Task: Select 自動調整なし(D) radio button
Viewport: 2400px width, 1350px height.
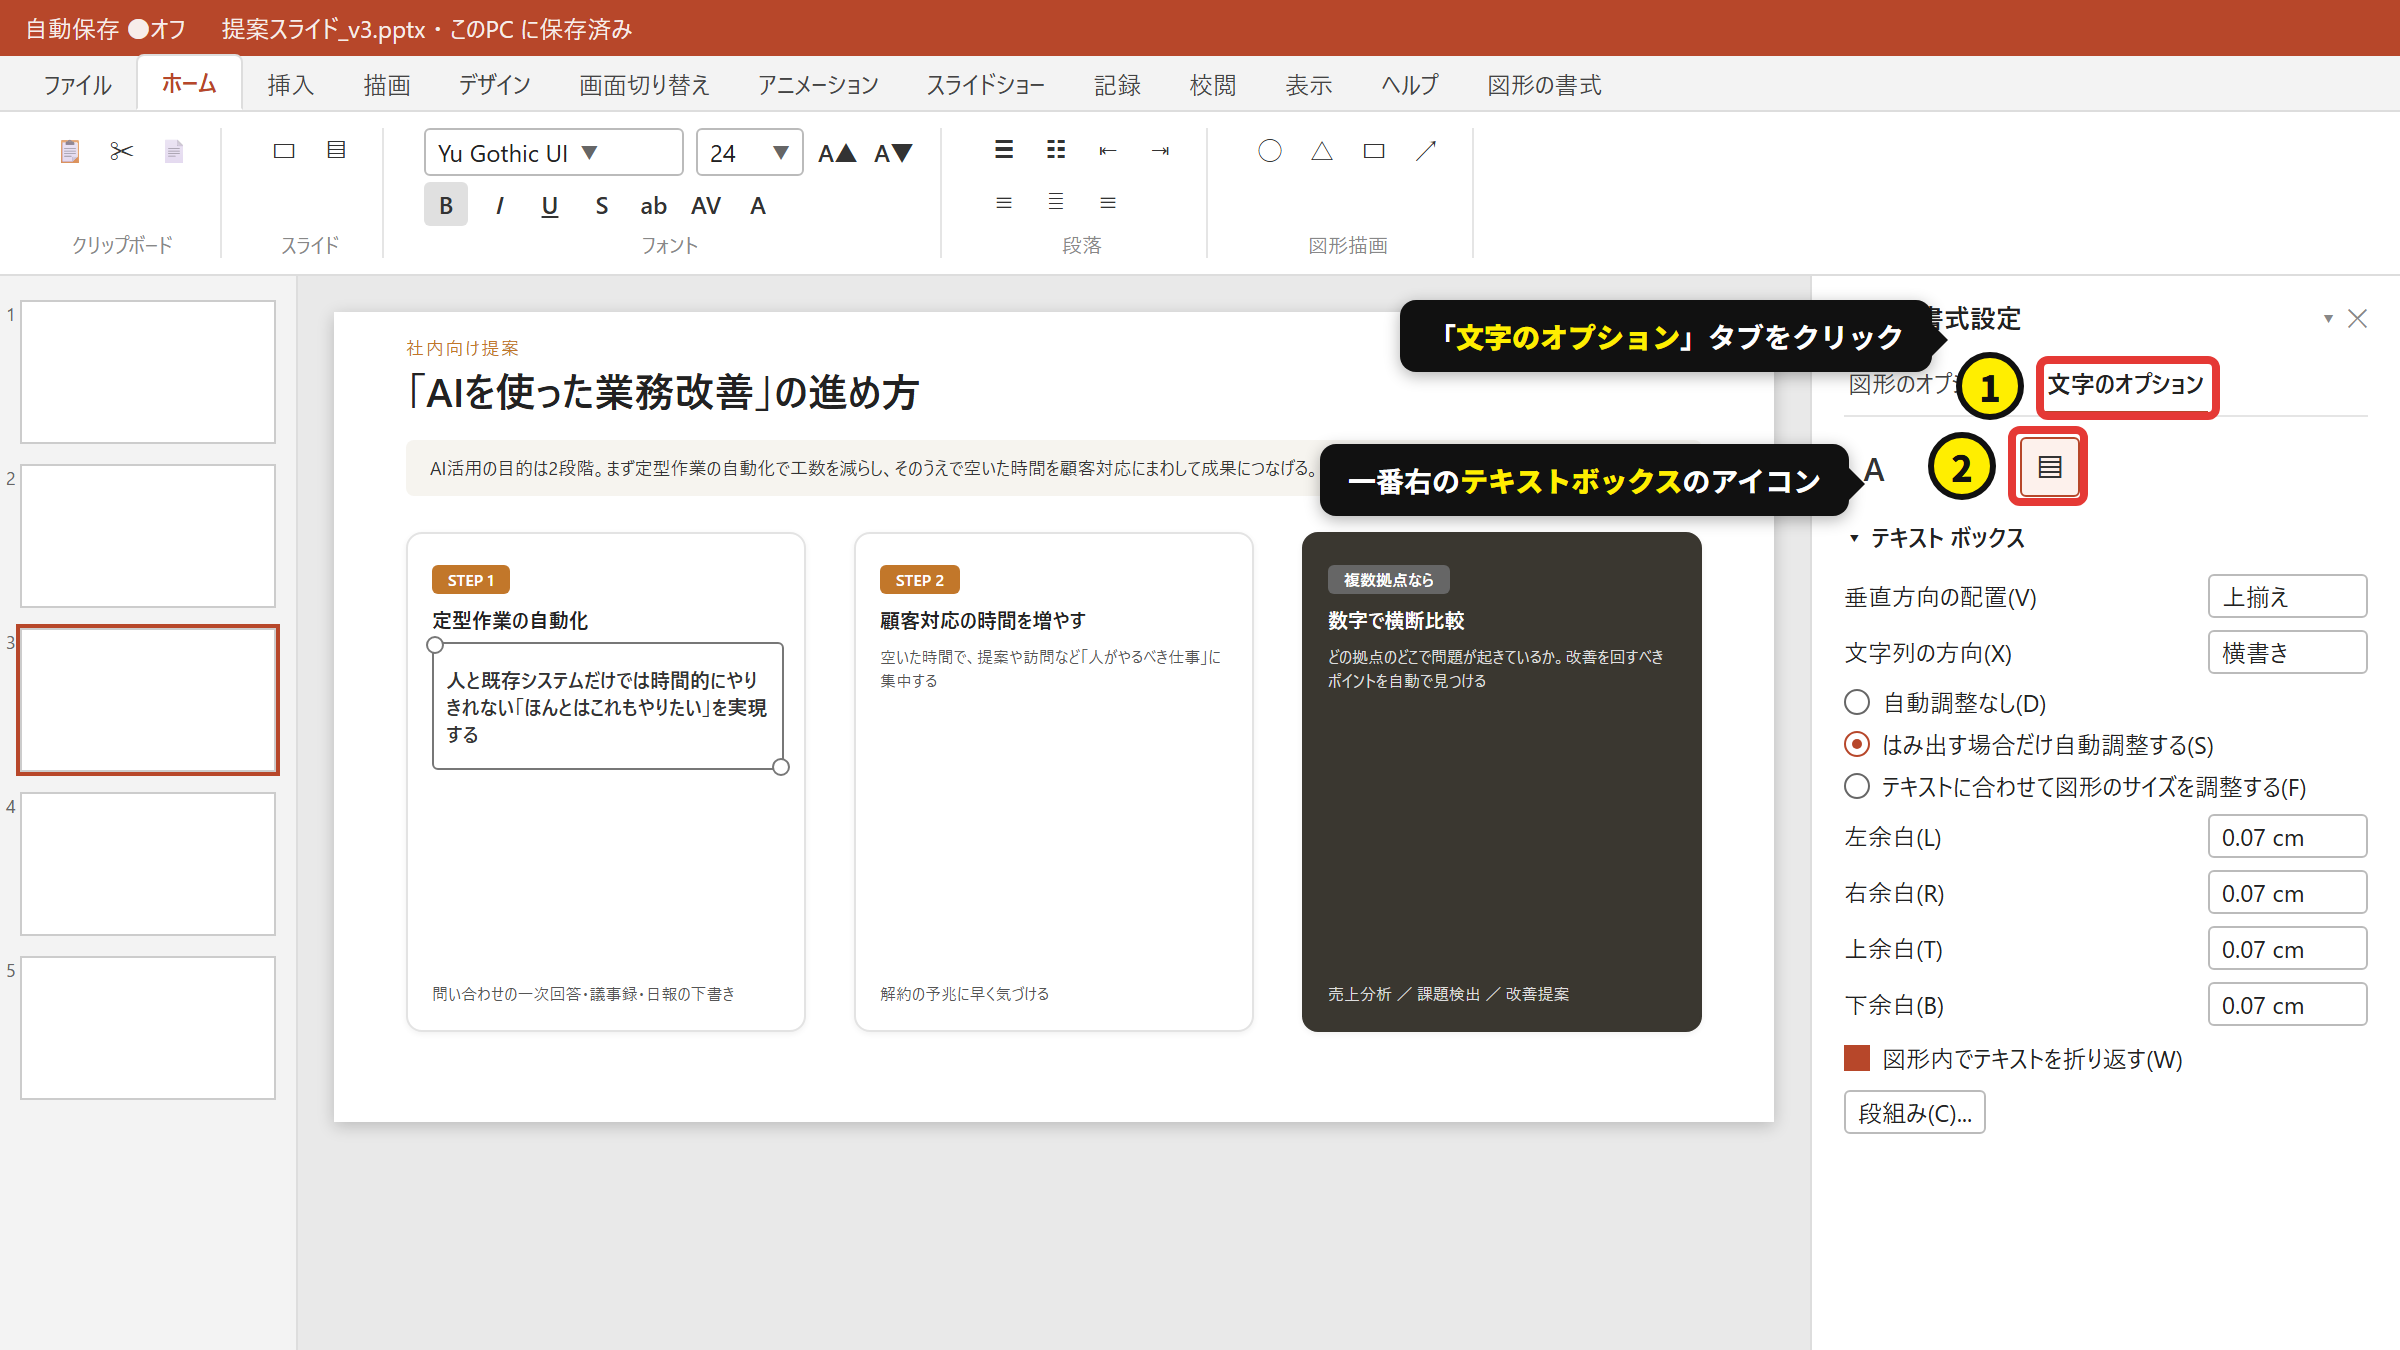Action: tap(1857, 703)
